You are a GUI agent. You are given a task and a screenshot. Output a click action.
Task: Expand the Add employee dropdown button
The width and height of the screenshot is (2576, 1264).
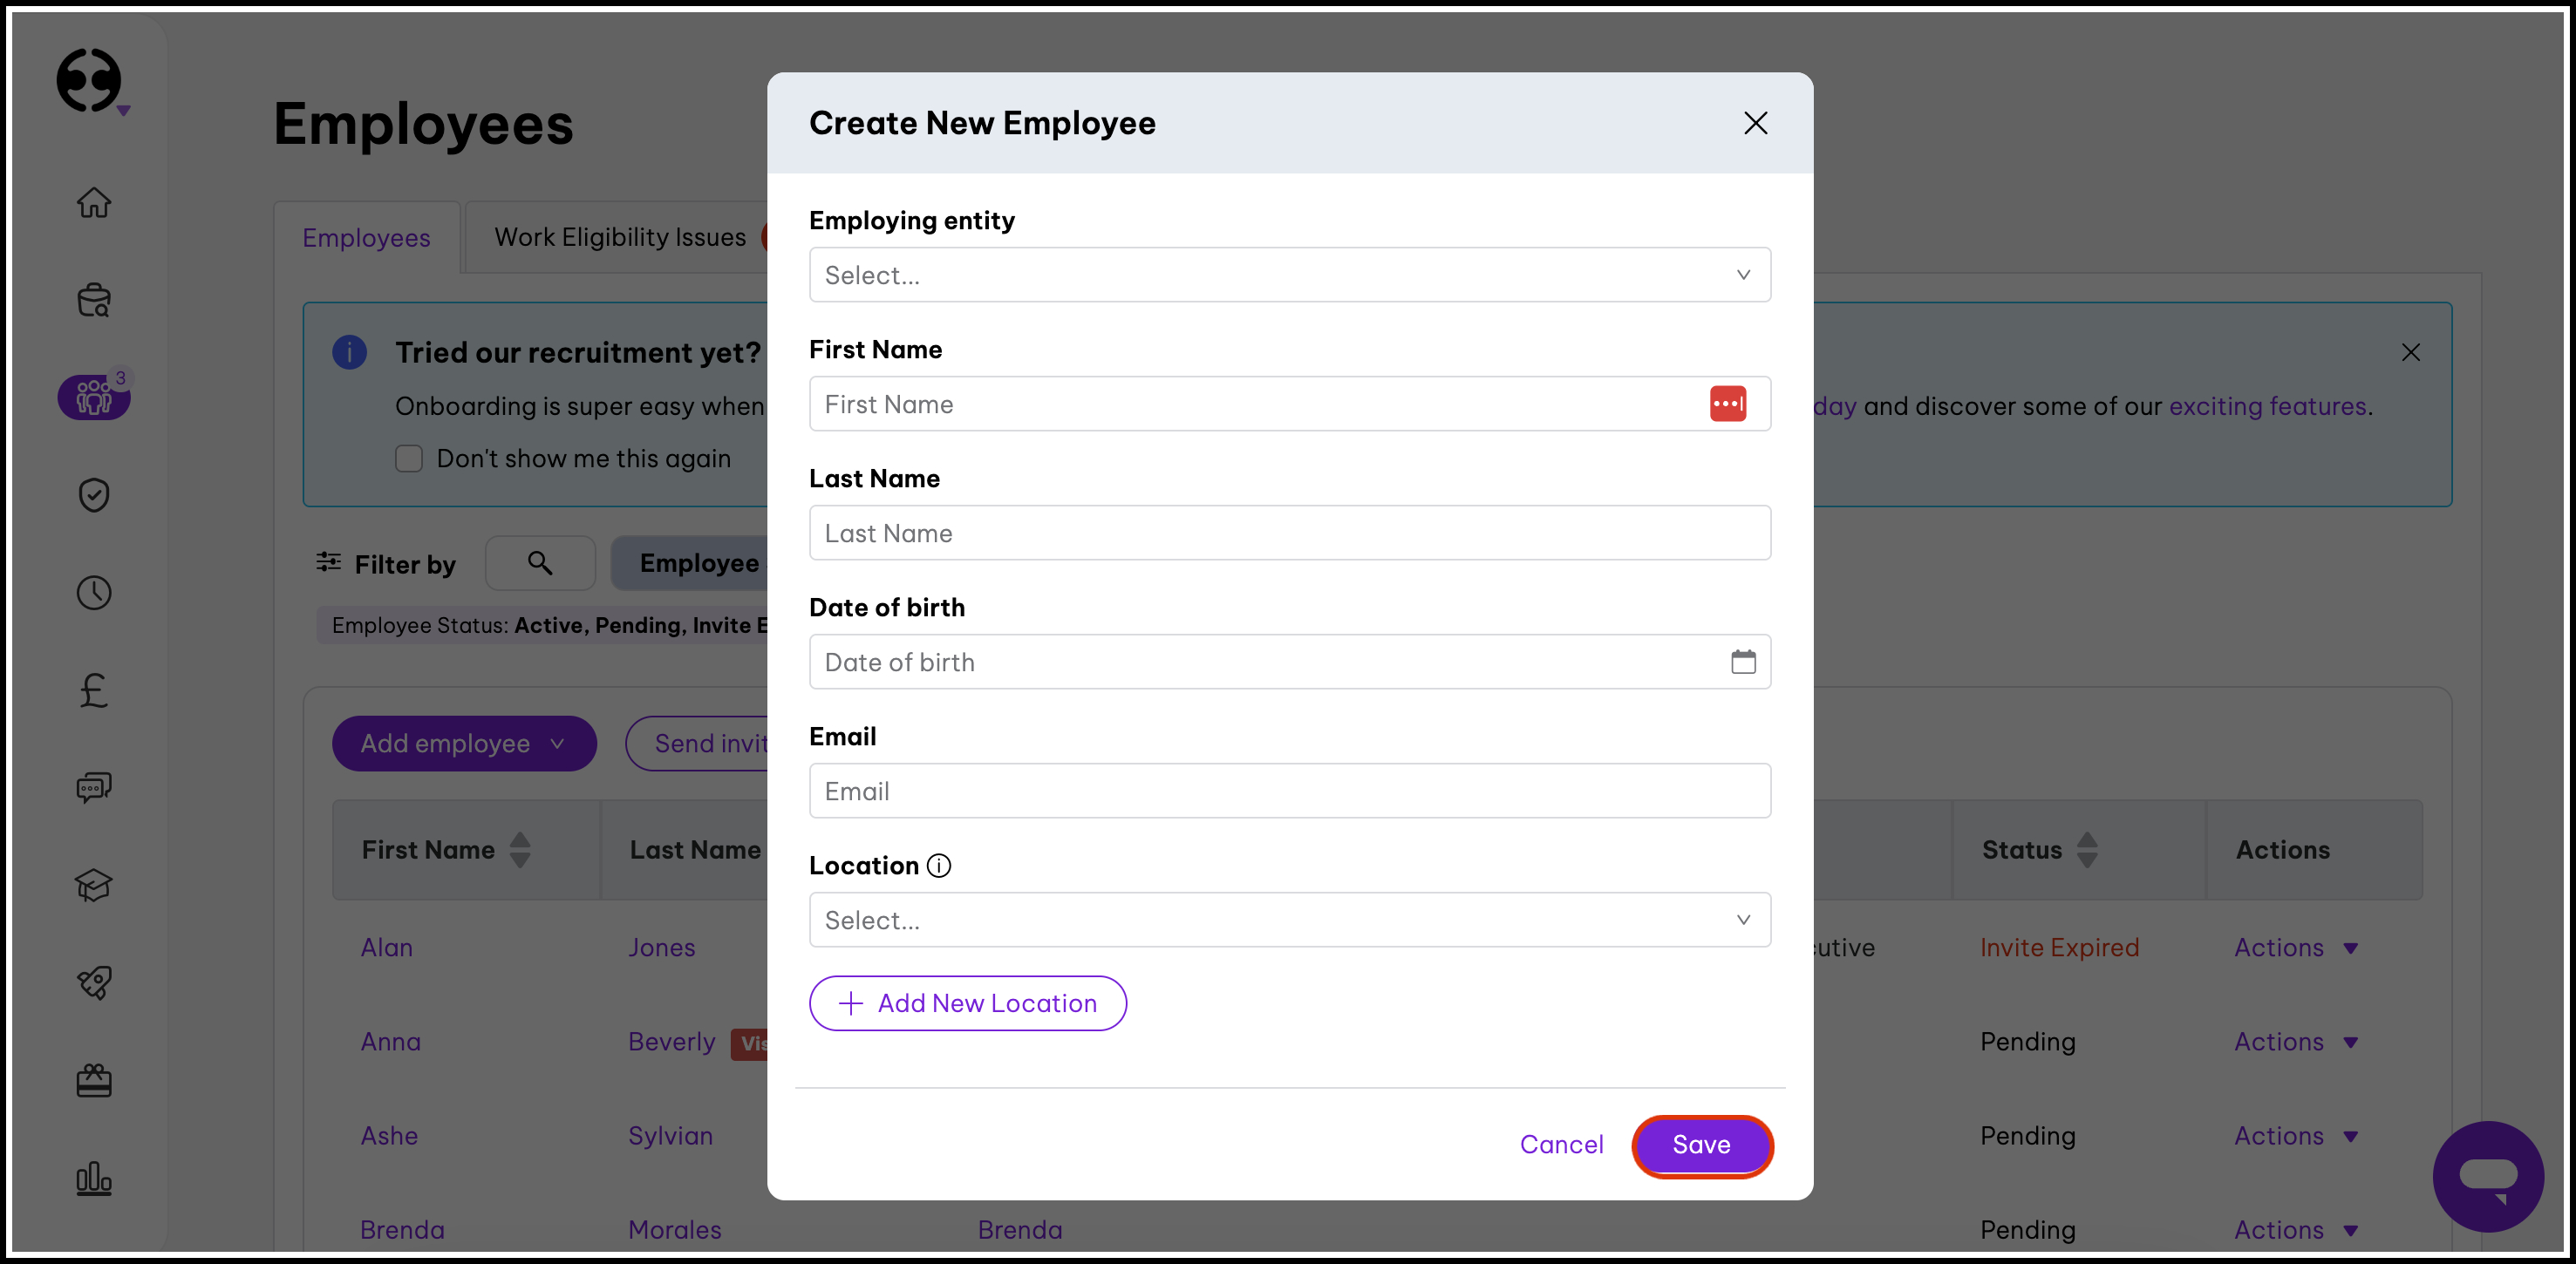(464, 744)
